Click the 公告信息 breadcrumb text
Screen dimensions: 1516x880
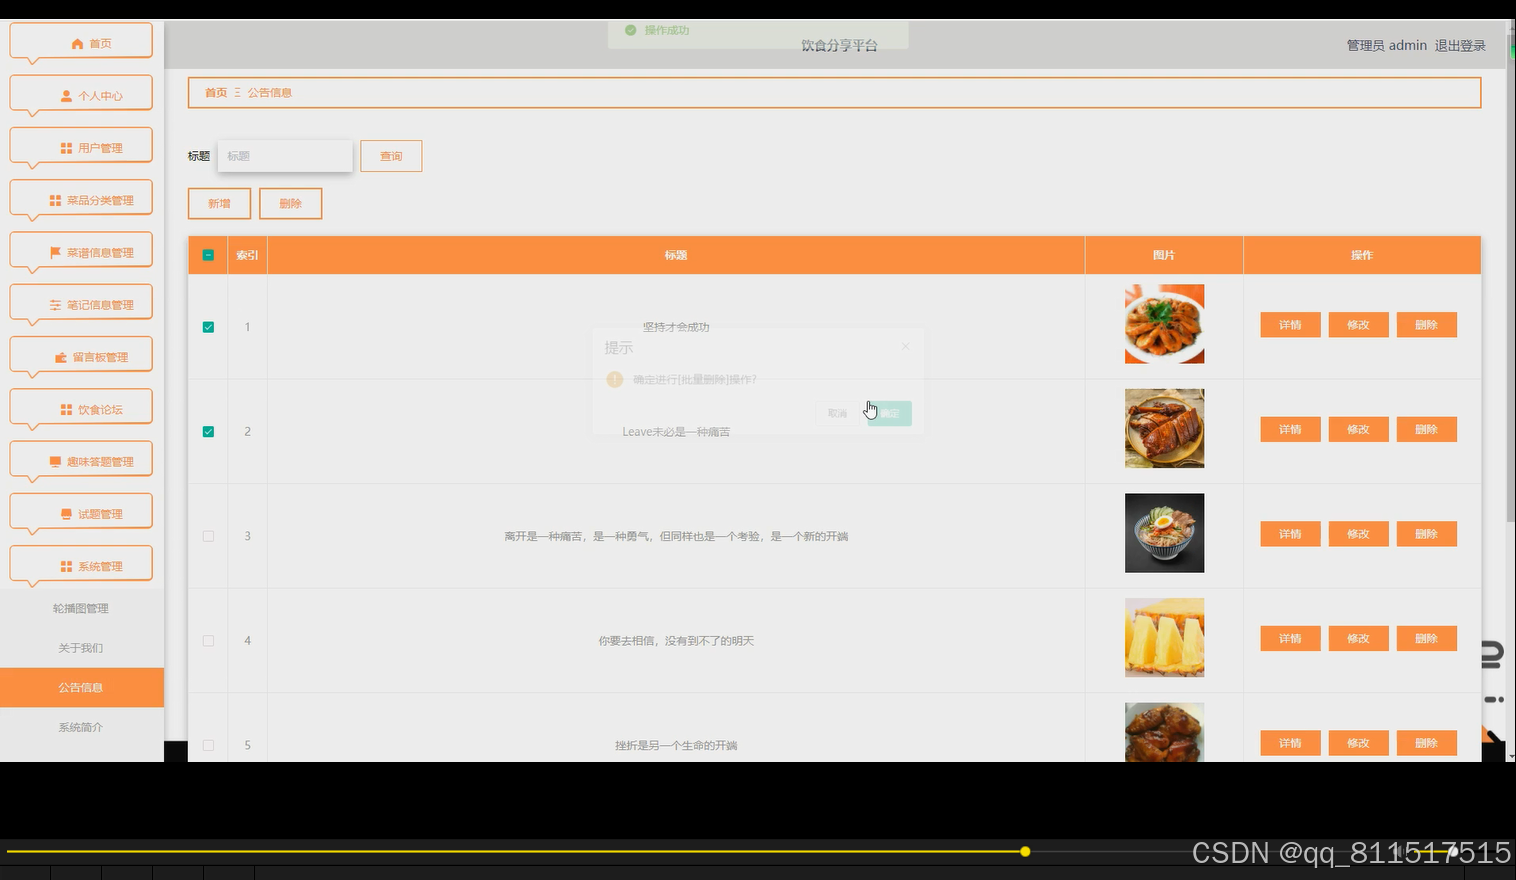tap(270, 92)
